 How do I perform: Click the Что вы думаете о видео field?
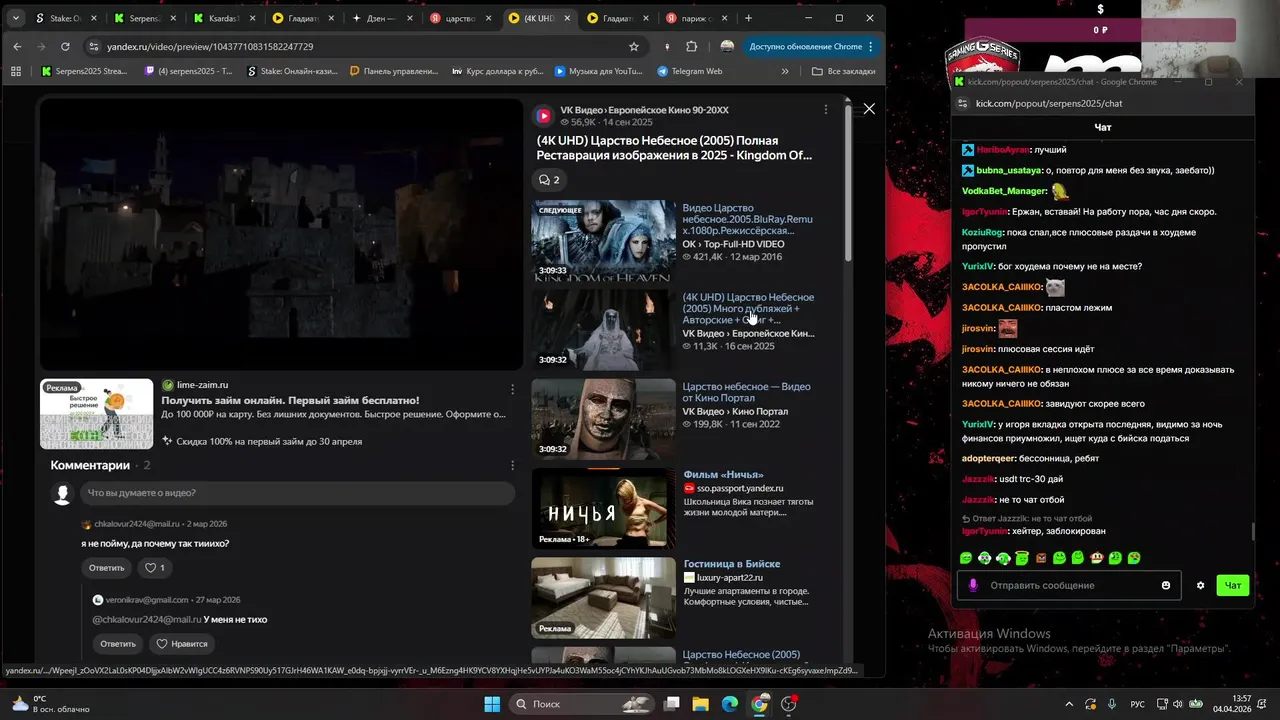tap(297, 493)
